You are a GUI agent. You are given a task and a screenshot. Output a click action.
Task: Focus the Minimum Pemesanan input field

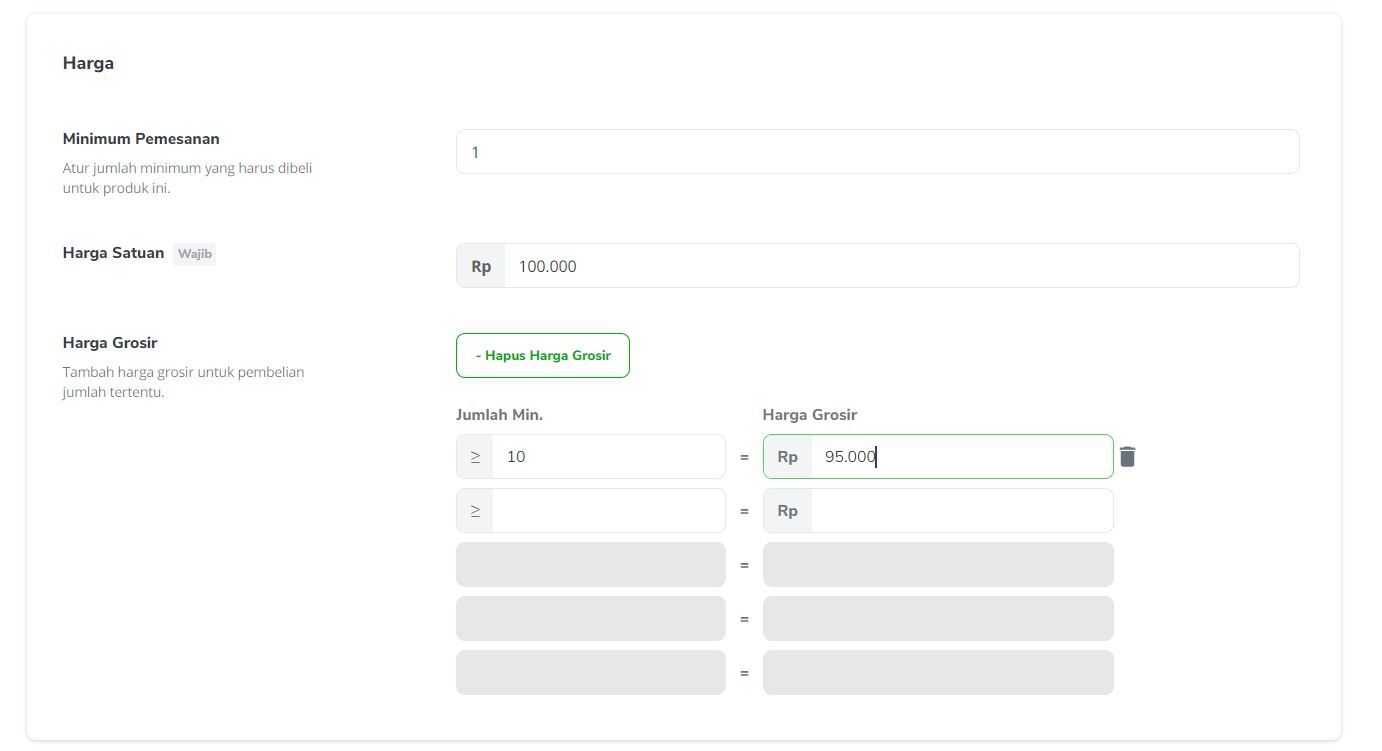877,152
